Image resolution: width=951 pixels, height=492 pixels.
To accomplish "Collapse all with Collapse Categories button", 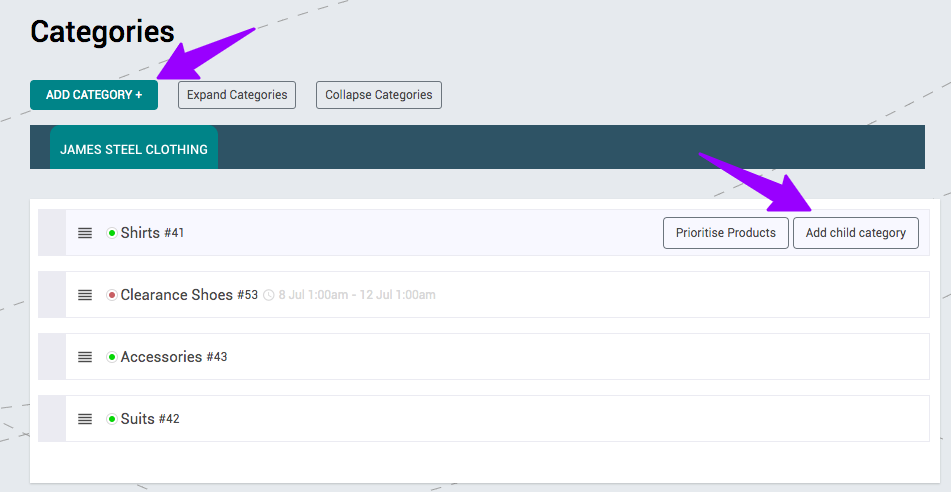I will click(x=378, y=95).
